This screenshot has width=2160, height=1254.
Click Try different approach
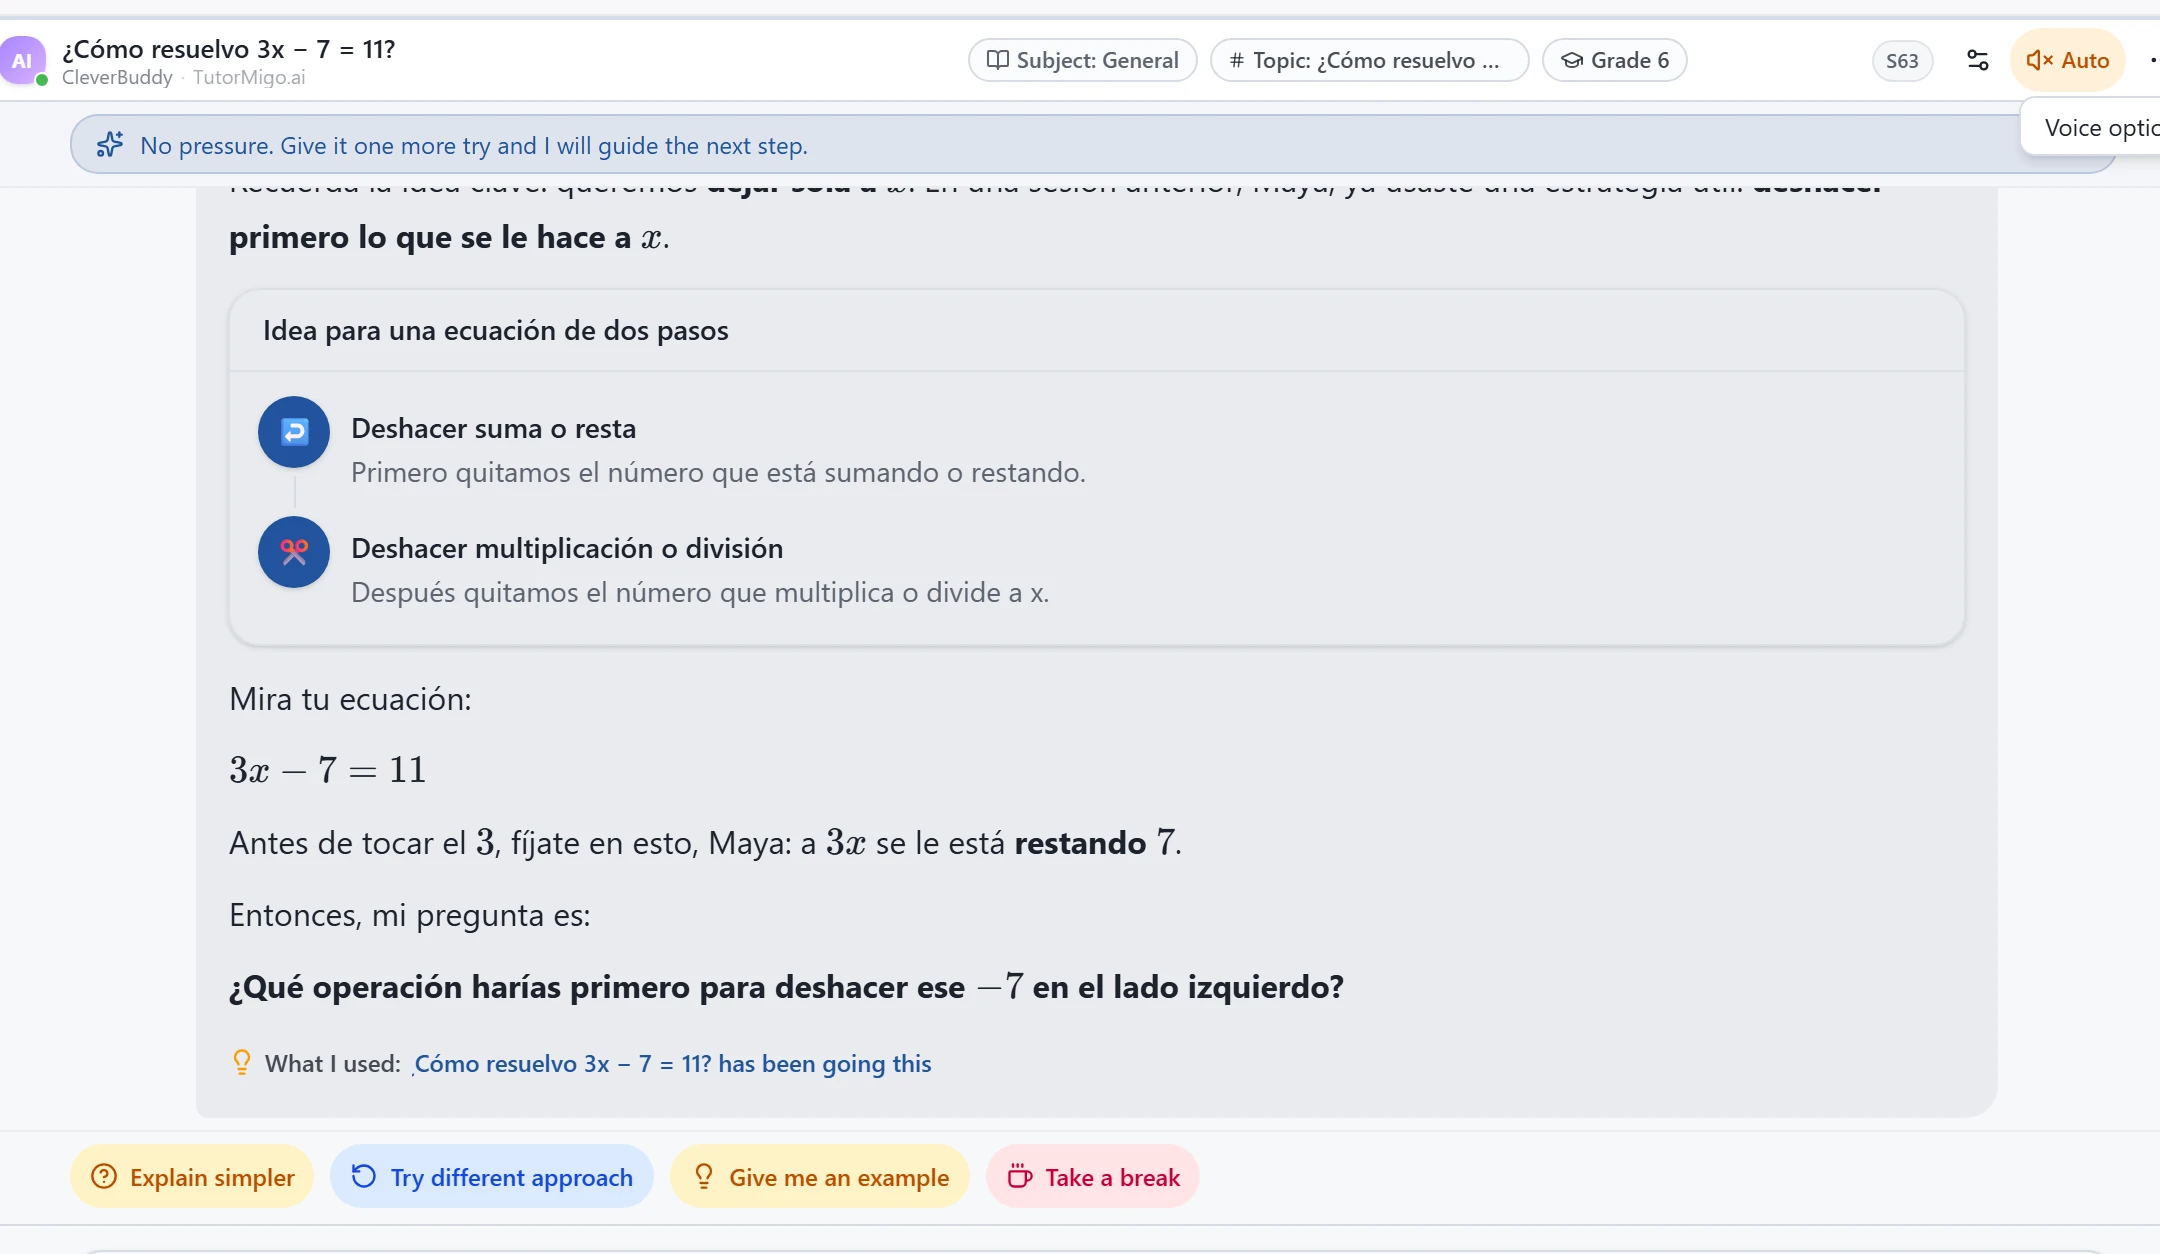click(x=492, y=1177)
